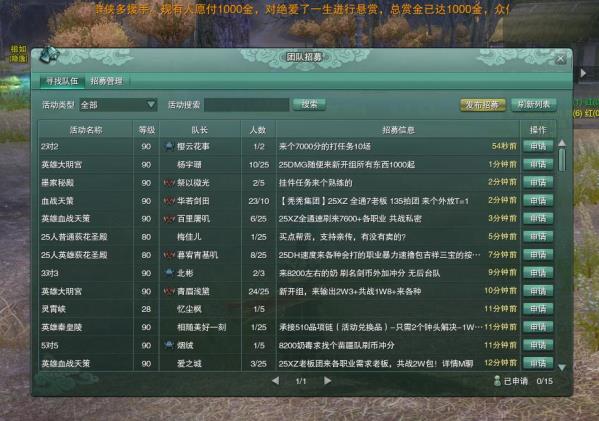This screenshot has width=599, height=421.
Task: Expand the side panel arrow at right edge
Action: (x=583, y=73)
